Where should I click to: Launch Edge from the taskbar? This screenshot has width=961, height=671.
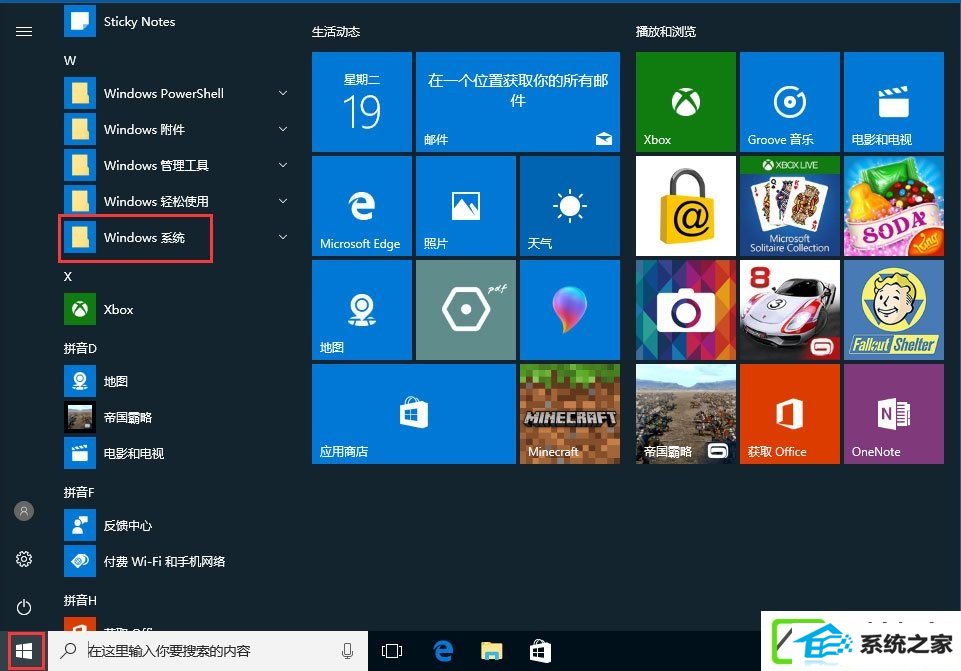click(x=443, y=651)
